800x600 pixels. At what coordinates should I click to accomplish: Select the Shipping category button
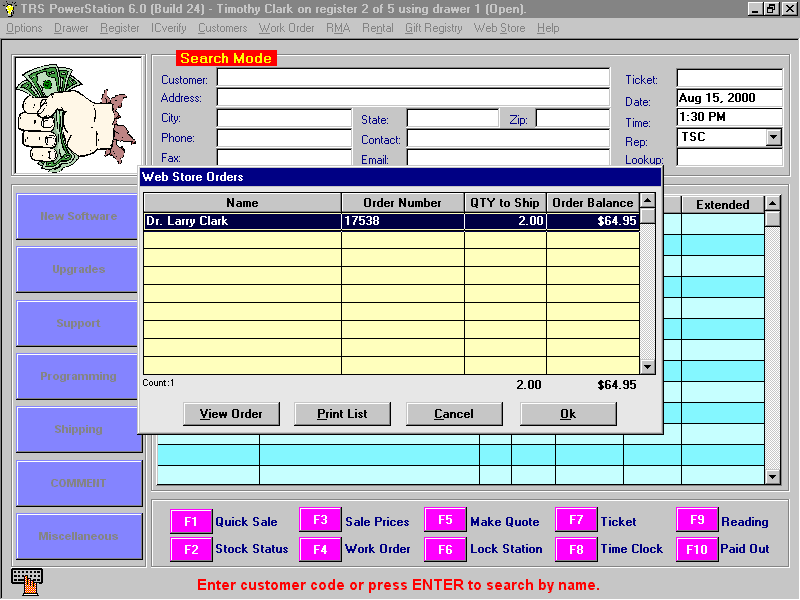[x=79, y=430]
